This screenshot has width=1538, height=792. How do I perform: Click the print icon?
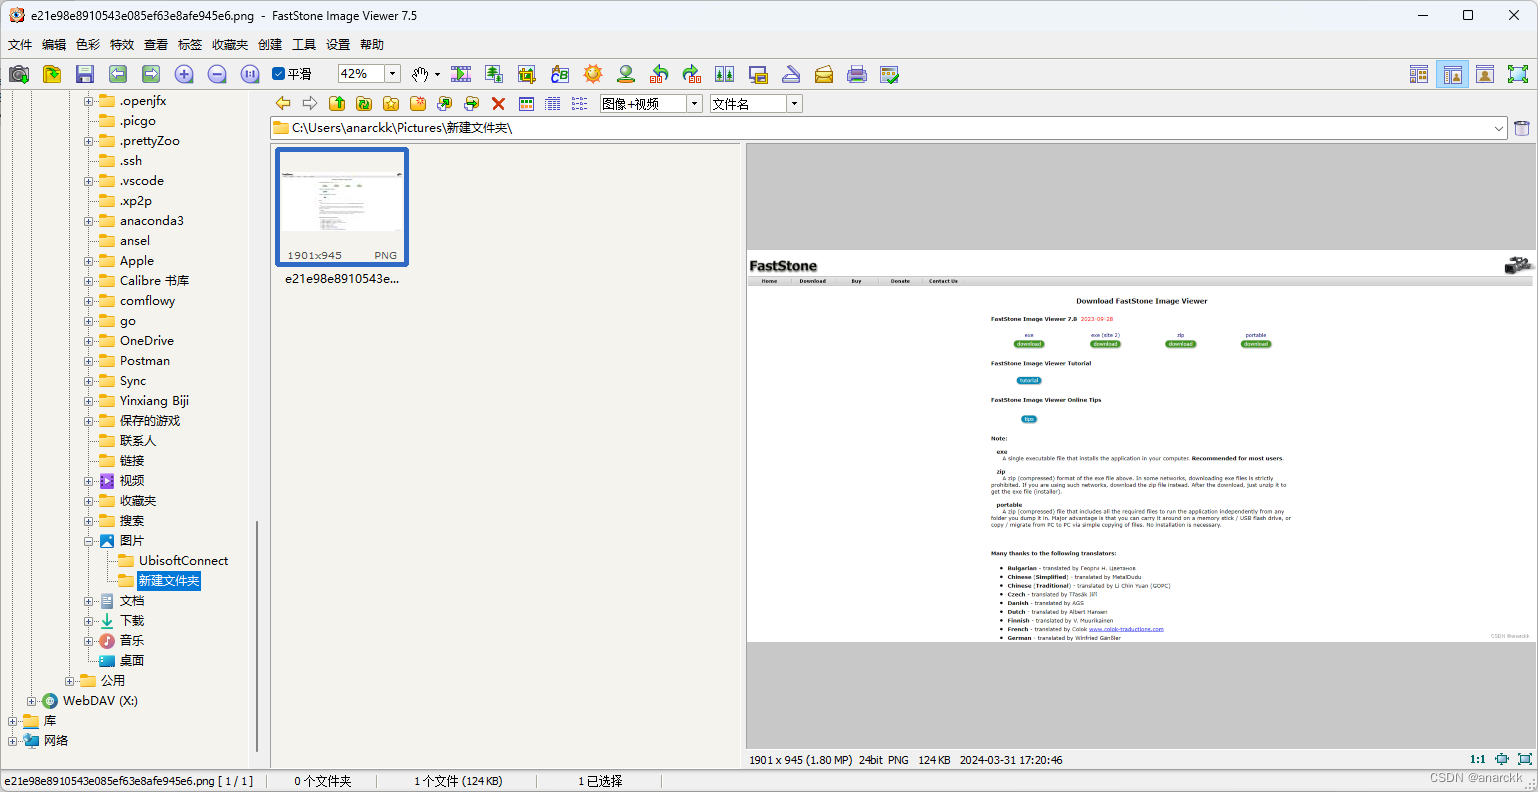point(857,74)
